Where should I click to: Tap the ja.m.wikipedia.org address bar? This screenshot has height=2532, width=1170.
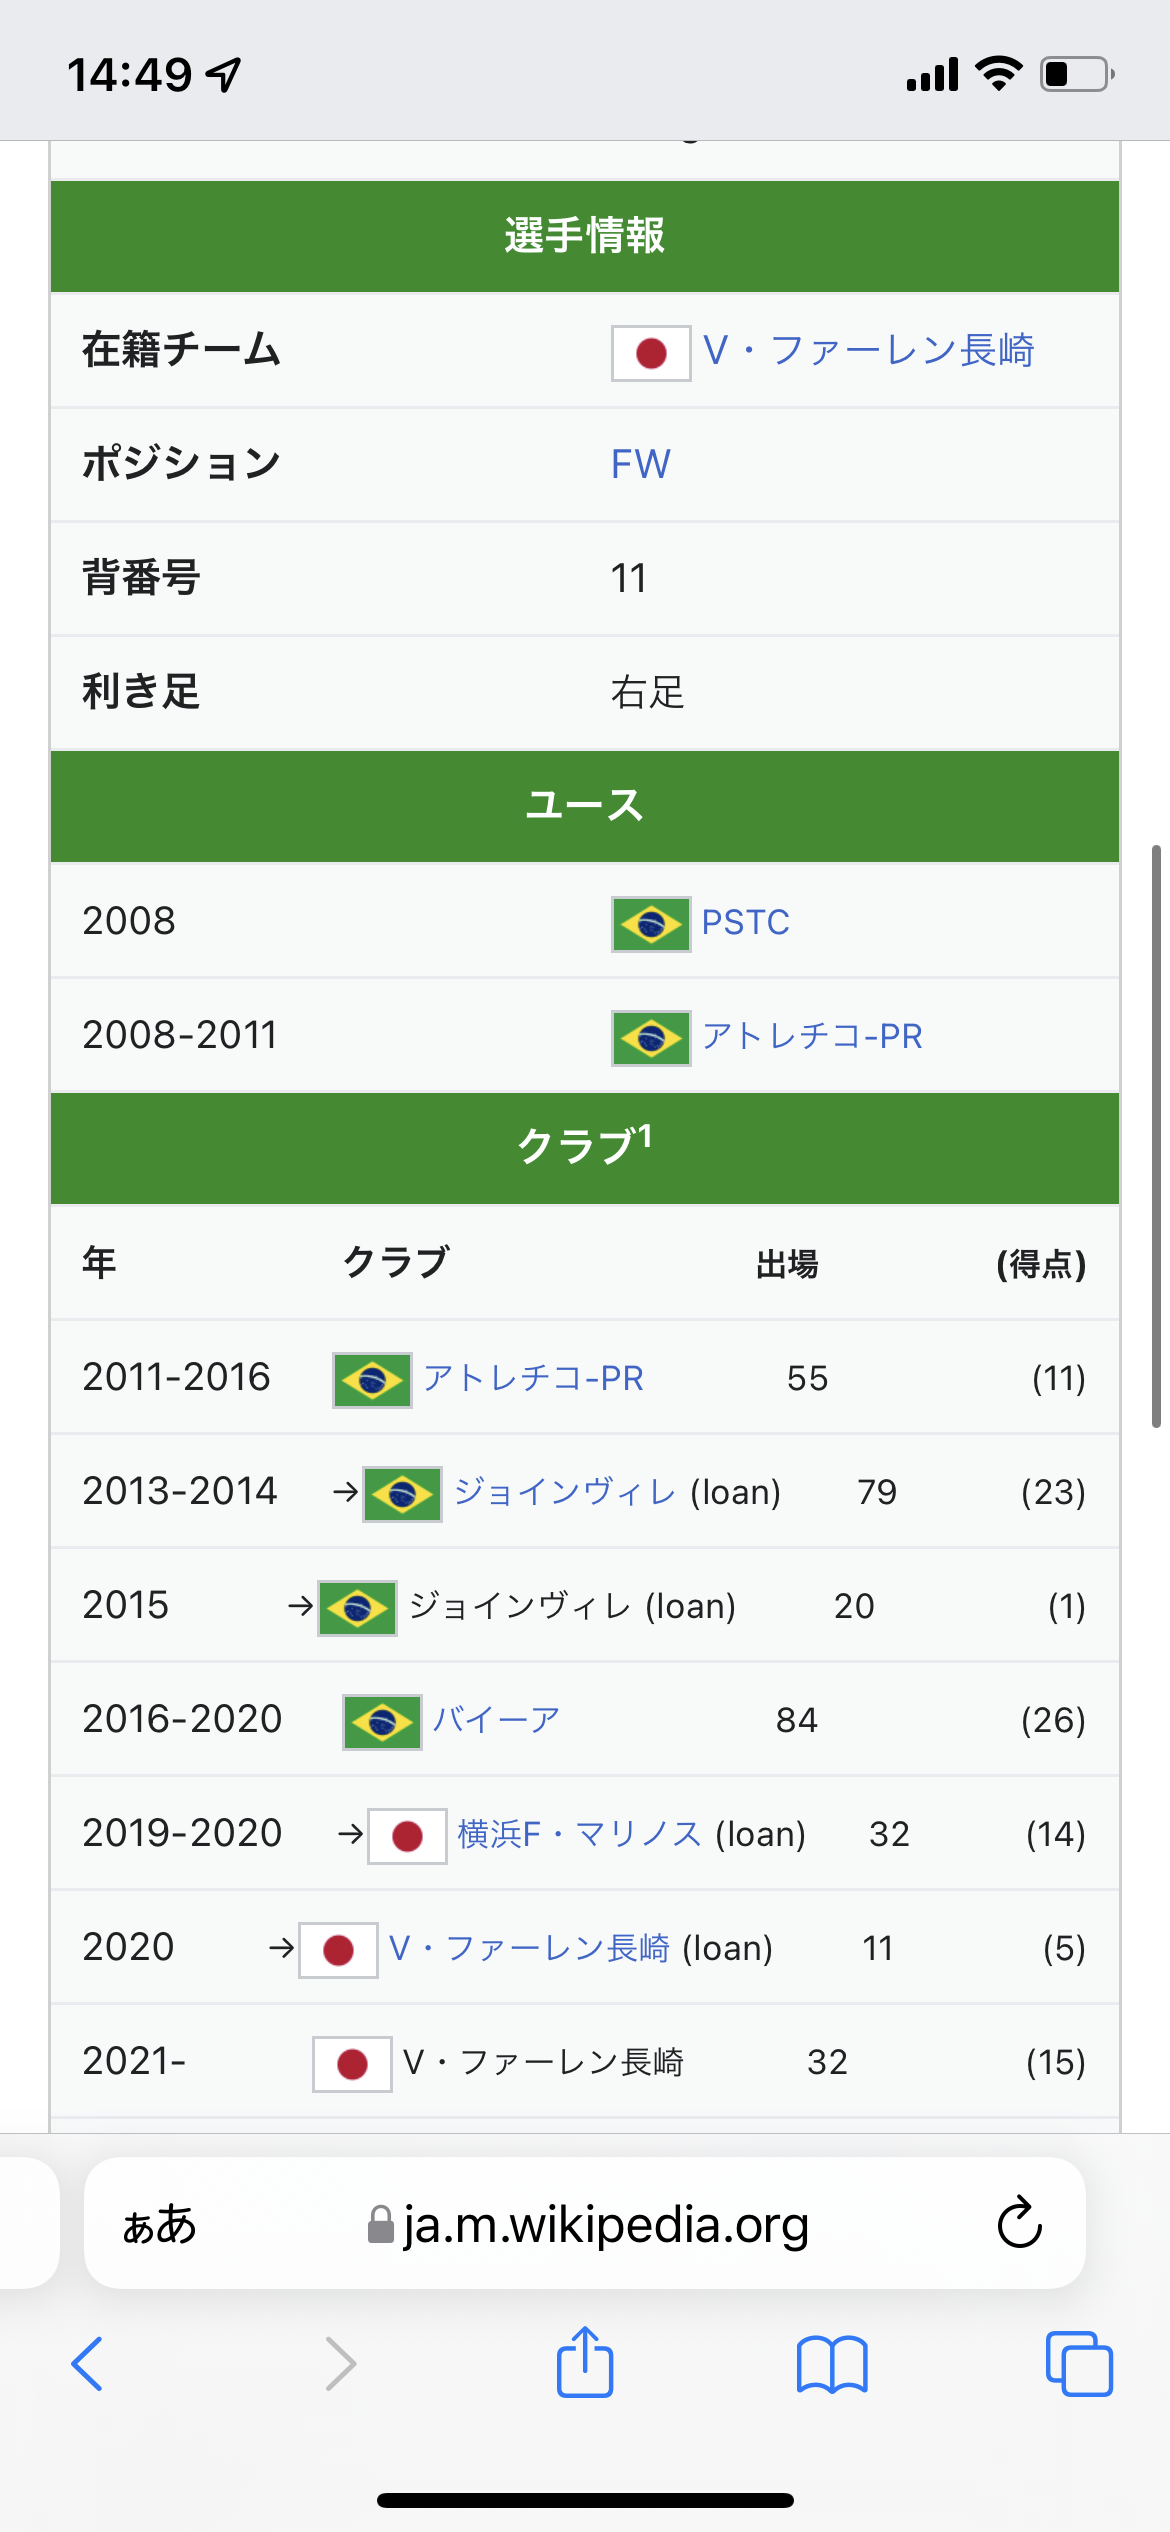tap(590, 2224)
